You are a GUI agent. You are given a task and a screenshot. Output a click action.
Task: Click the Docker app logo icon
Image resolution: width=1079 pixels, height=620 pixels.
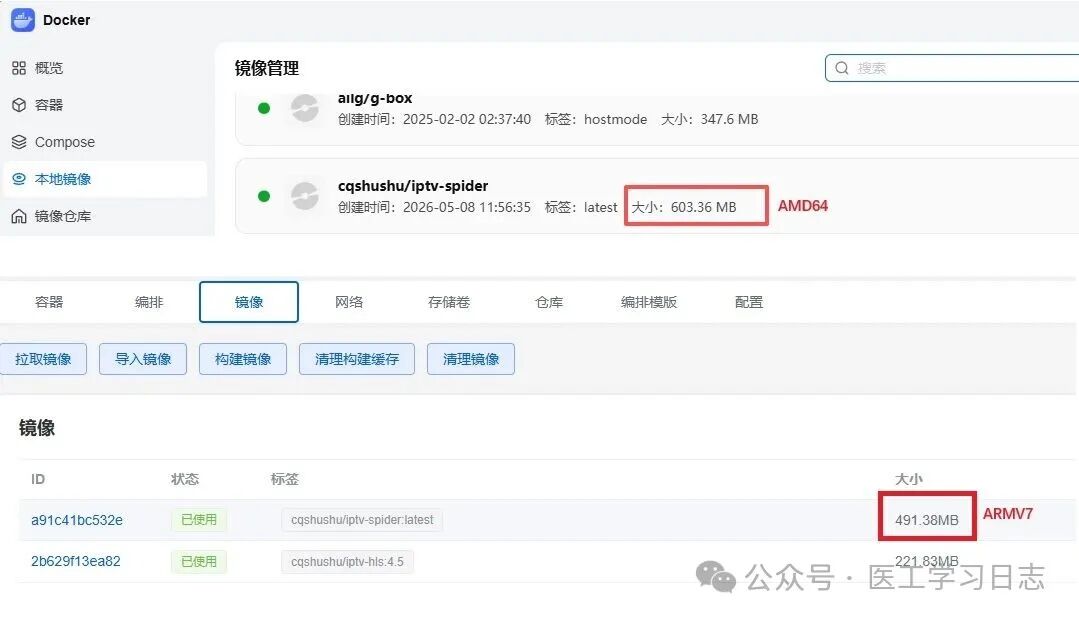tap(22, 20)
